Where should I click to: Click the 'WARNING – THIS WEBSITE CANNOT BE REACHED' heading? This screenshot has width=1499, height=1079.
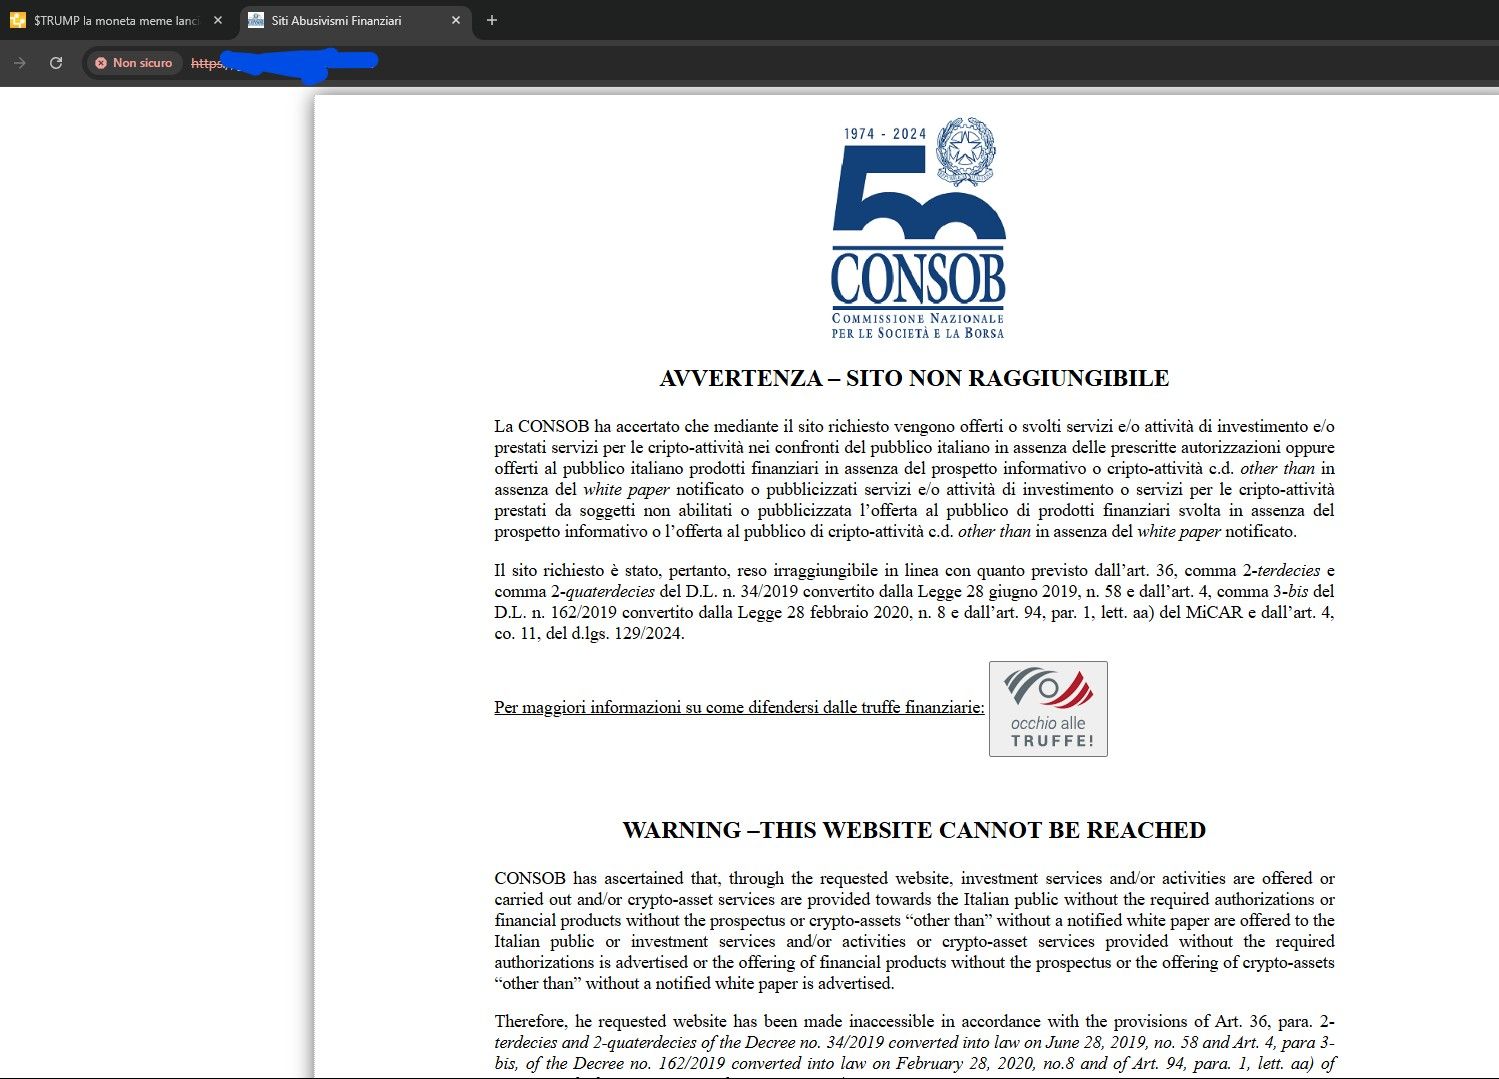[x=914, y=830]
